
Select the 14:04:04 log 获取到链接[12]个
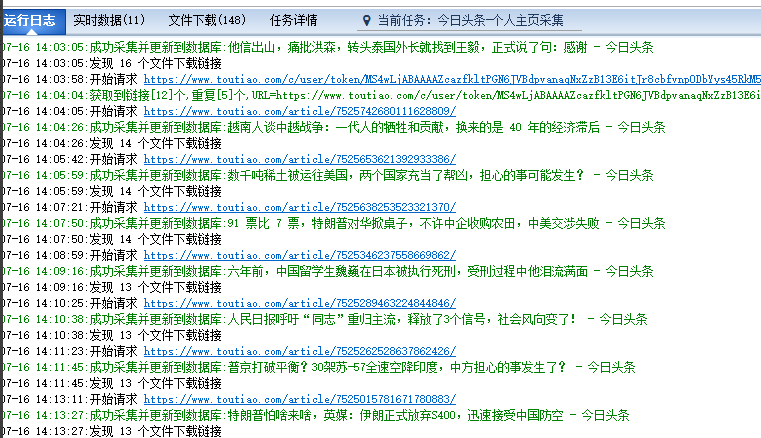pyautogui.click(x=381, y=95)
